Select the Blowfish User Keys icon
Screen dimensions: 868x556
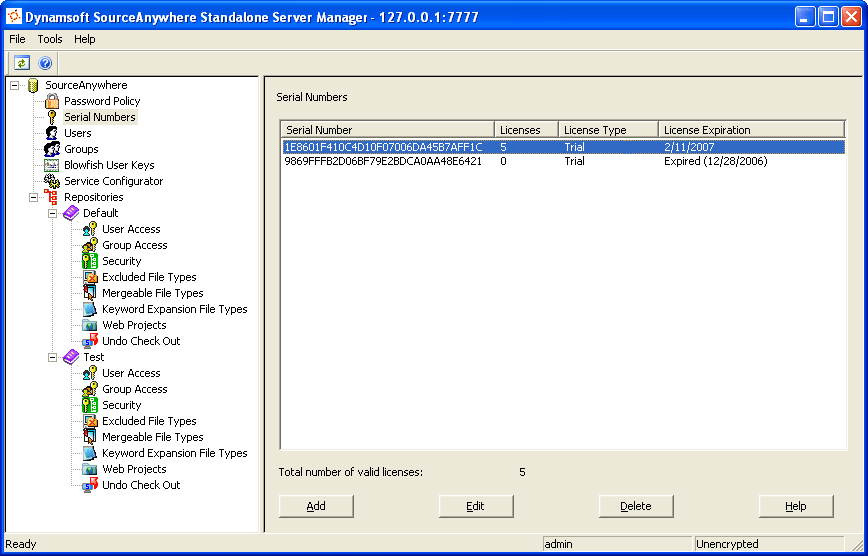[x=52, y=165]
